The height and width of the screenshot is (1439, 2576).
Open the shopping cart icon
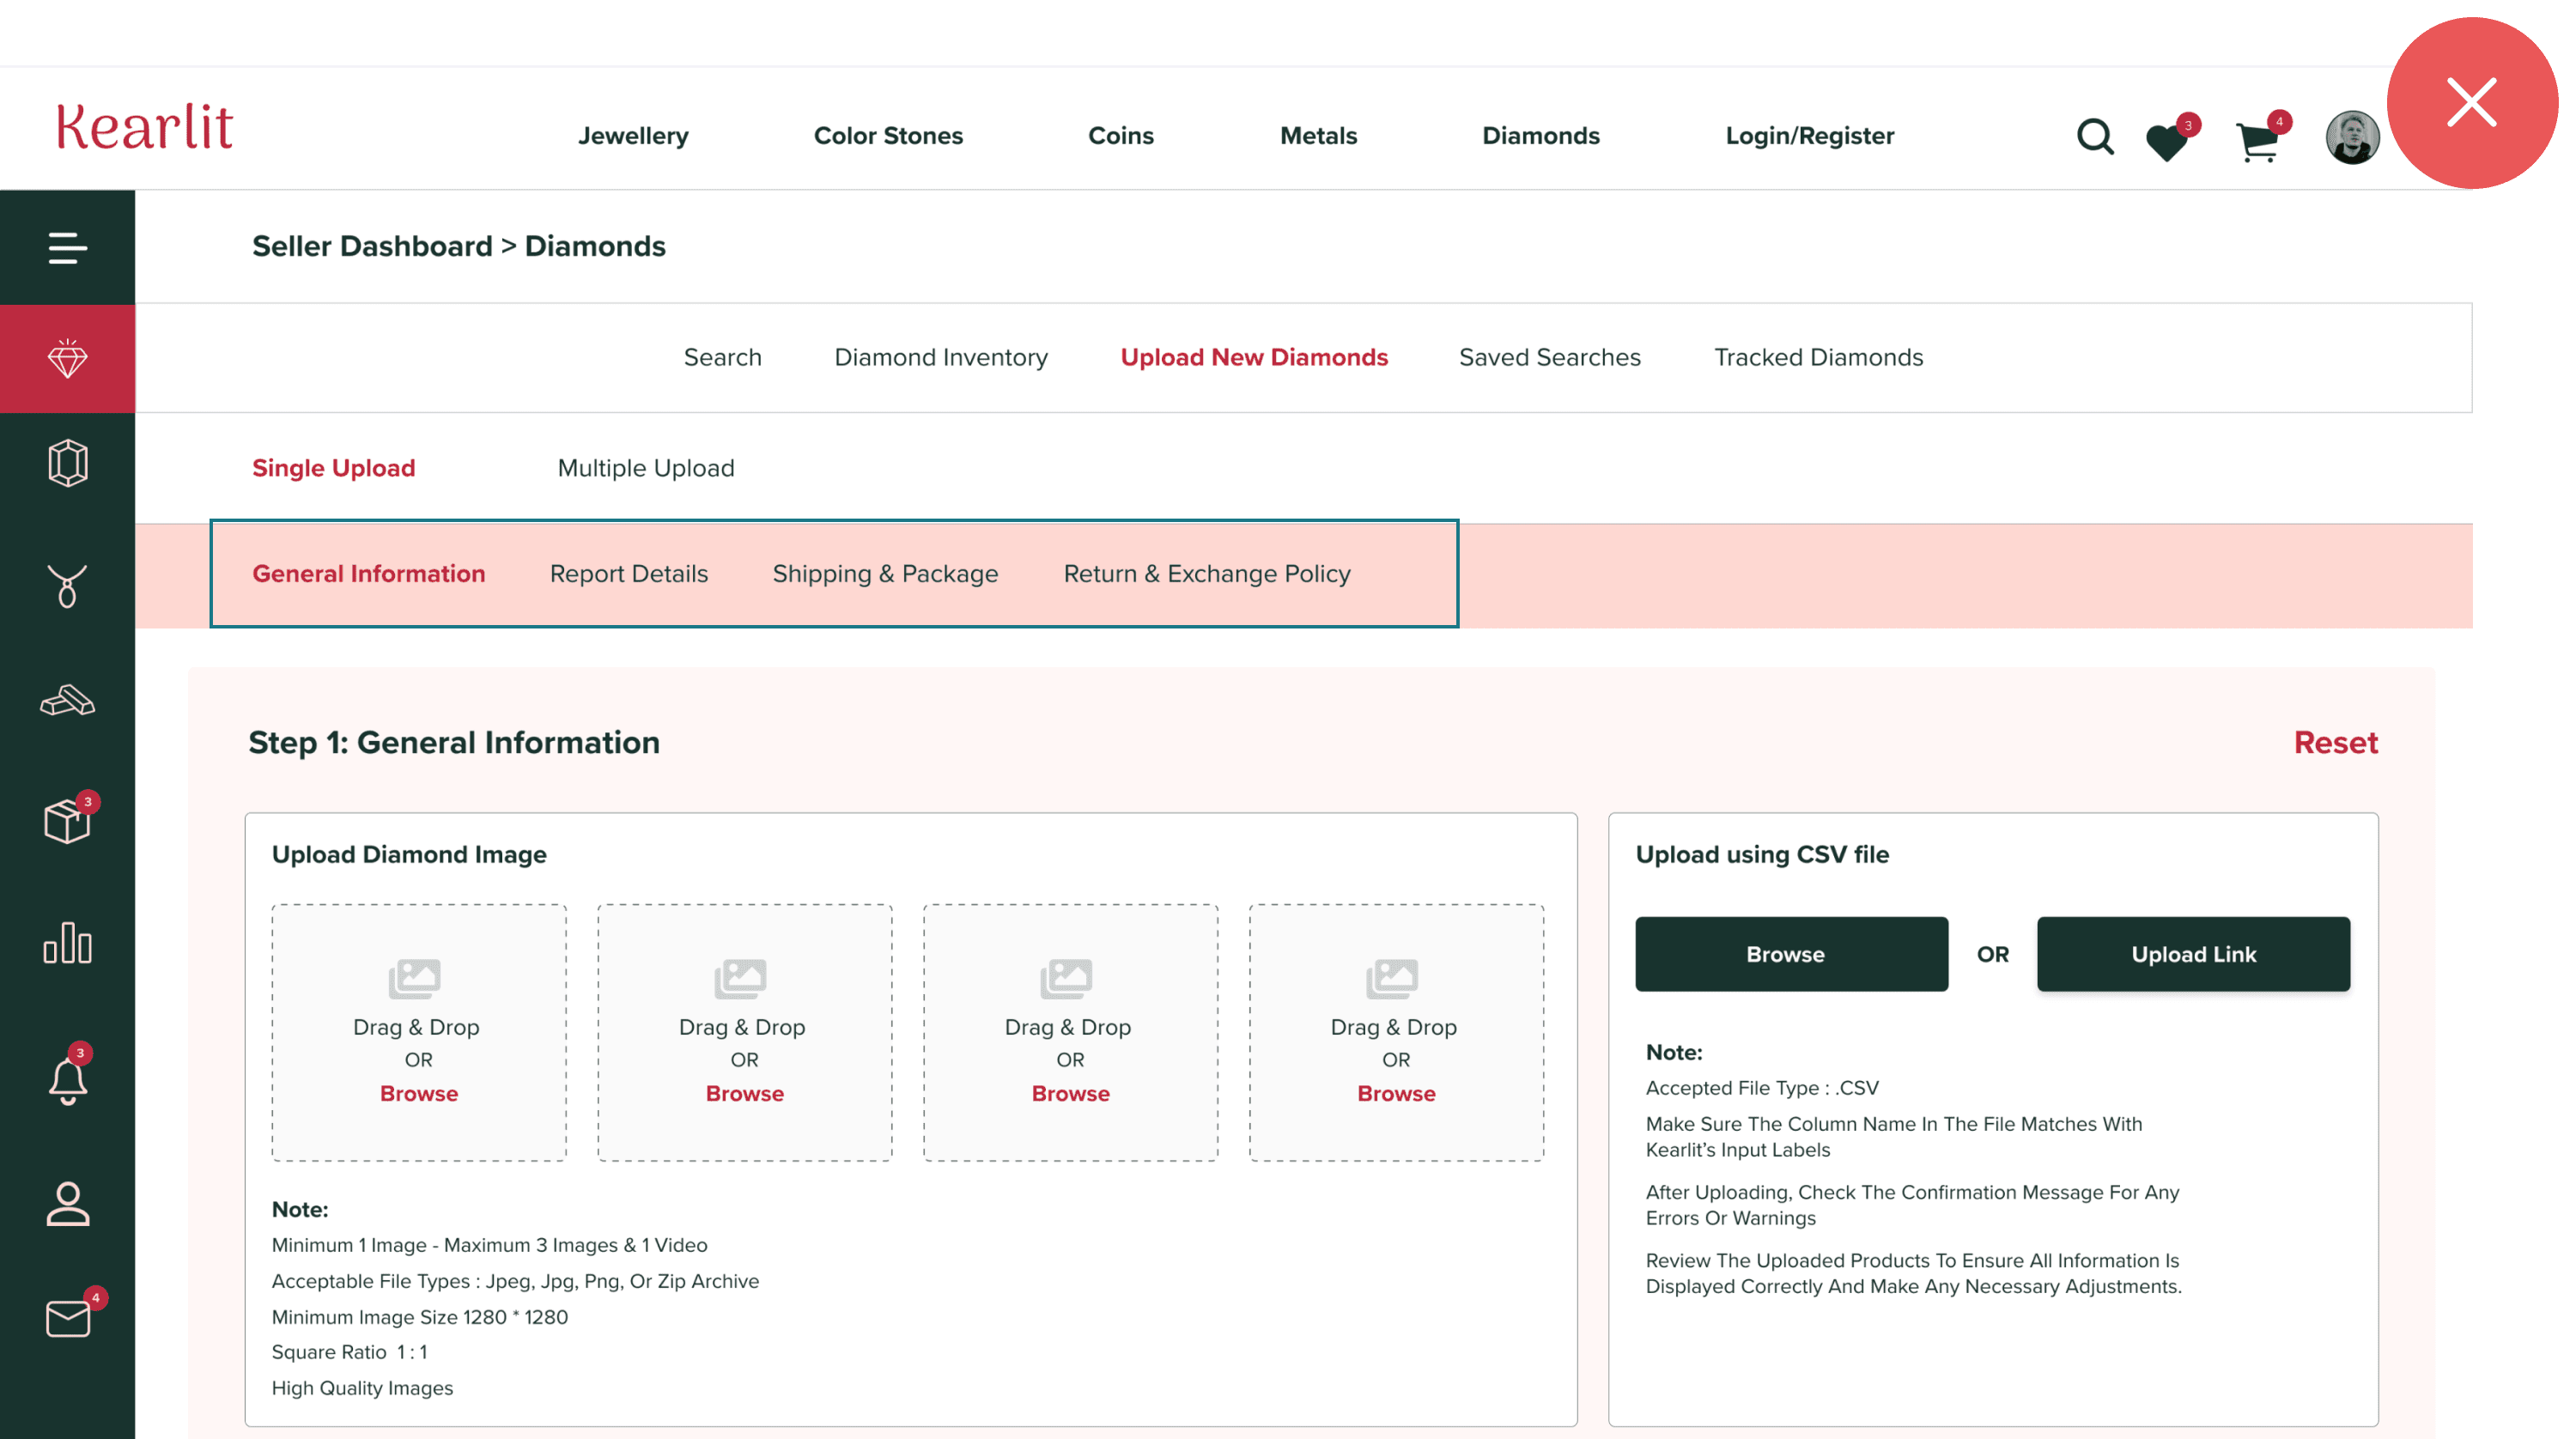pyautogui.click(x=2257, y=141)
